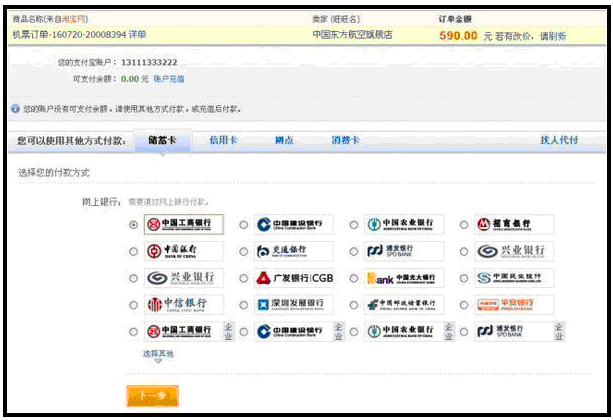Image resolution: width=613 pixels, height=420 pixels.
Task: Click the available balance 0.00 元
Action: coord(134,79)
